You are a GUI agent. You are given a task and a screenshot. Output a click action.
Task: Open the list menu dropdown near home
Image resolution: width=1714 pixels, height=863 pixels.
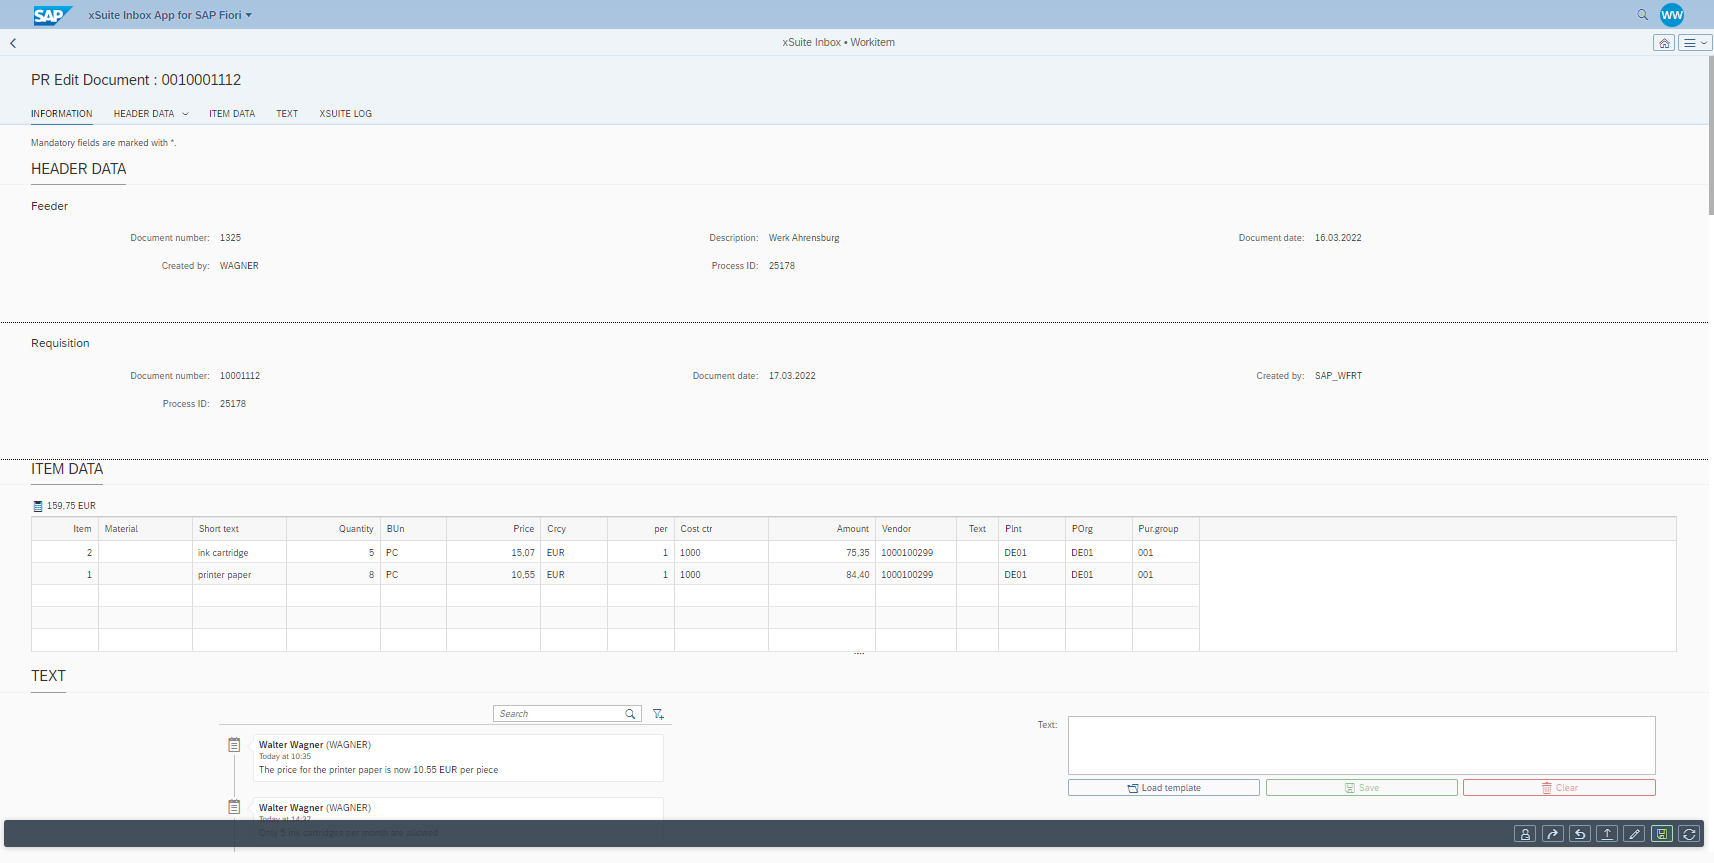click(x=1695, y=43)
